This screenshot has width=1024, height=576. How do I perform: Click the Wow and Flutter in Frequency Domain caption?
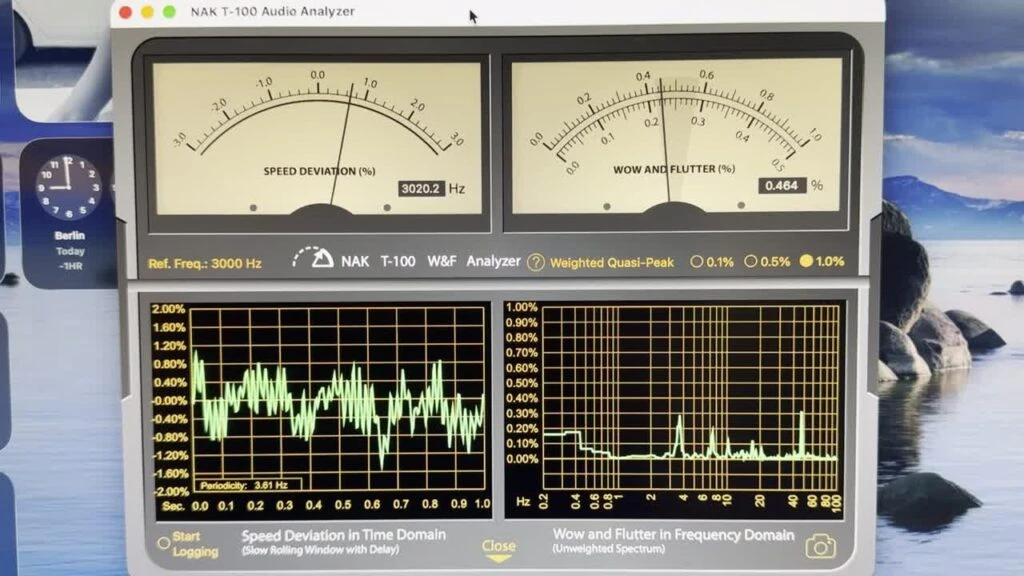673,535
